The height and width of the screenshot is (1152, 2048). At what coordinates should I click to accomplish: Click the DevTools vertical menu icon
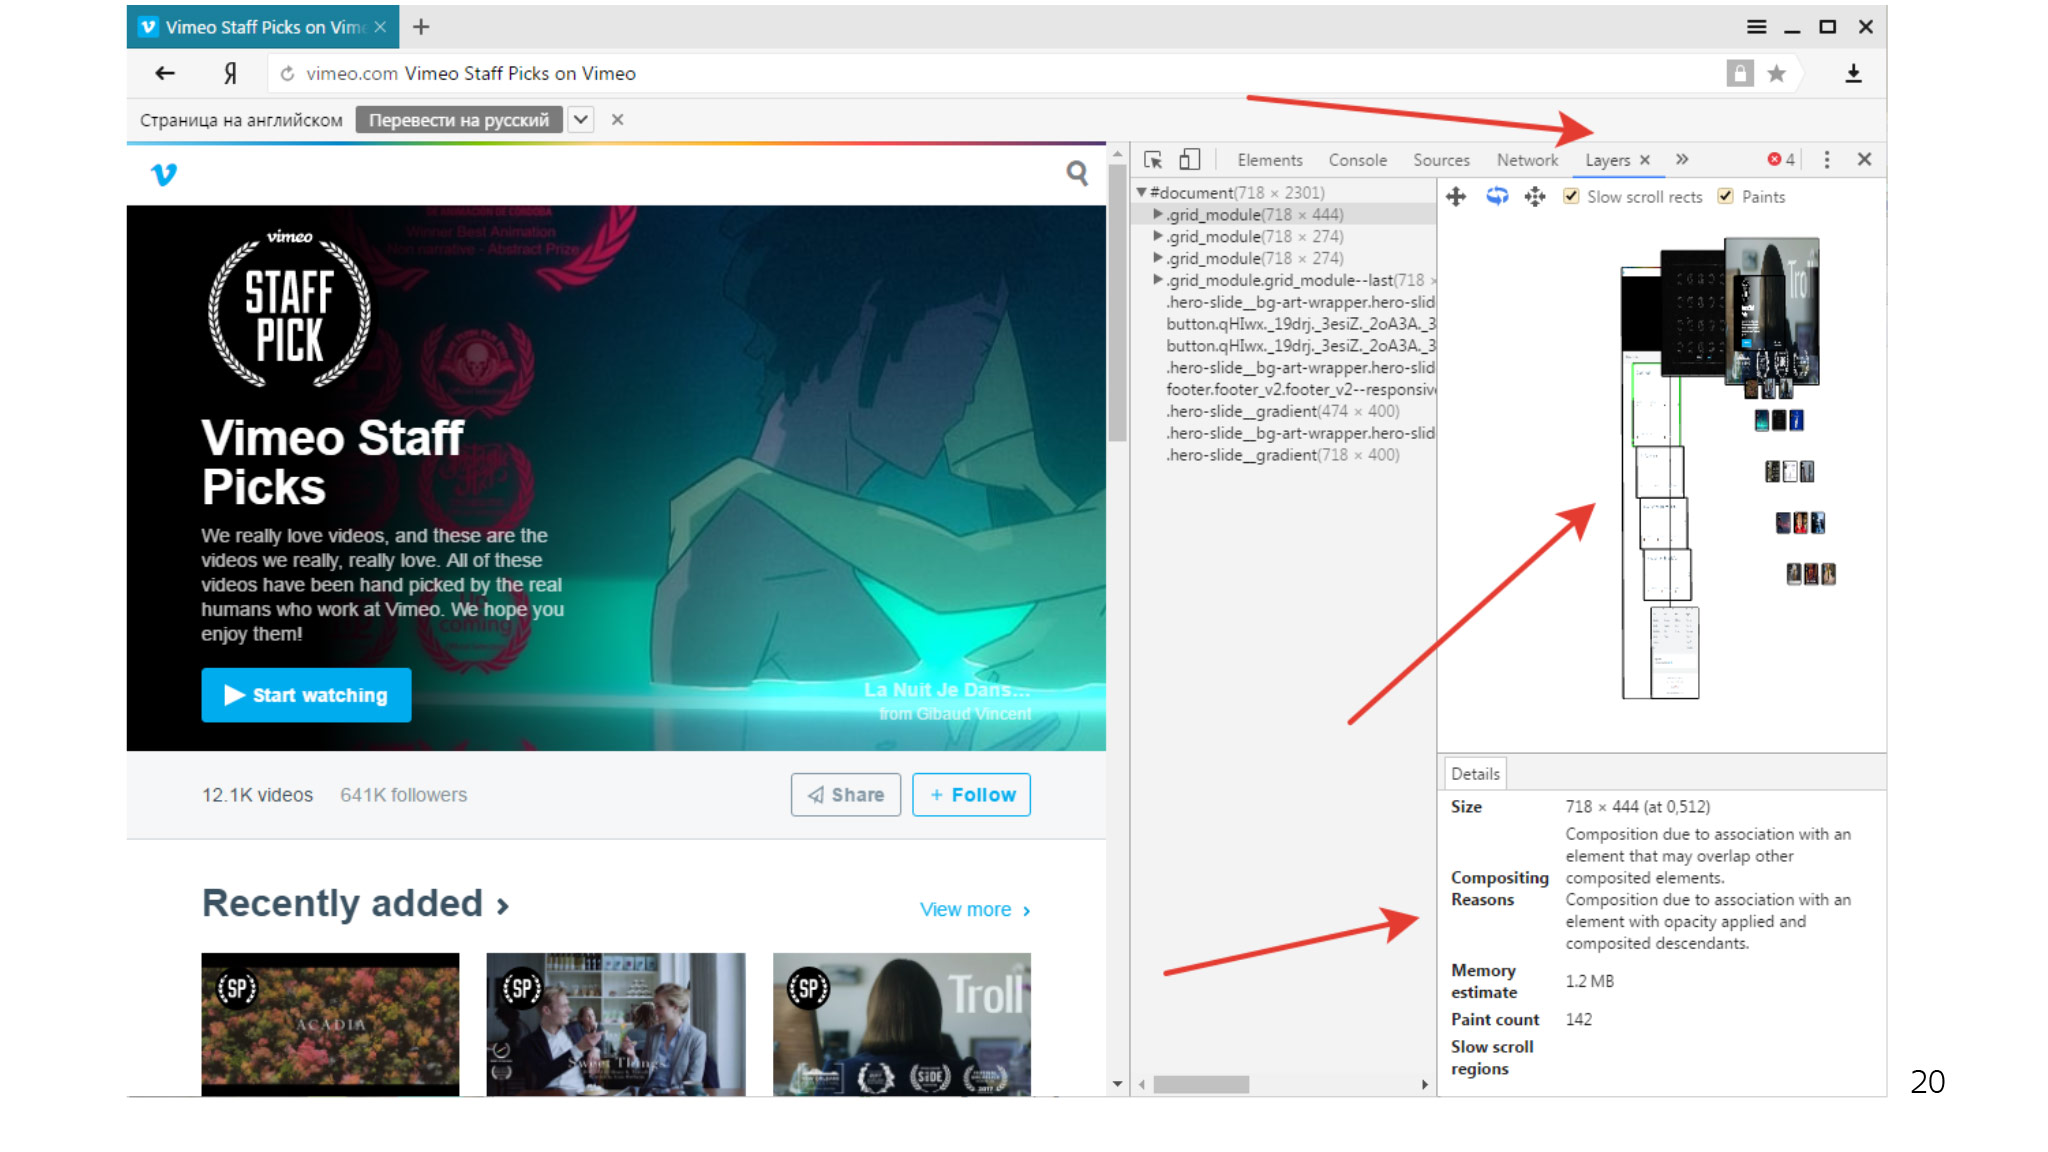(x=1827, y=159)
